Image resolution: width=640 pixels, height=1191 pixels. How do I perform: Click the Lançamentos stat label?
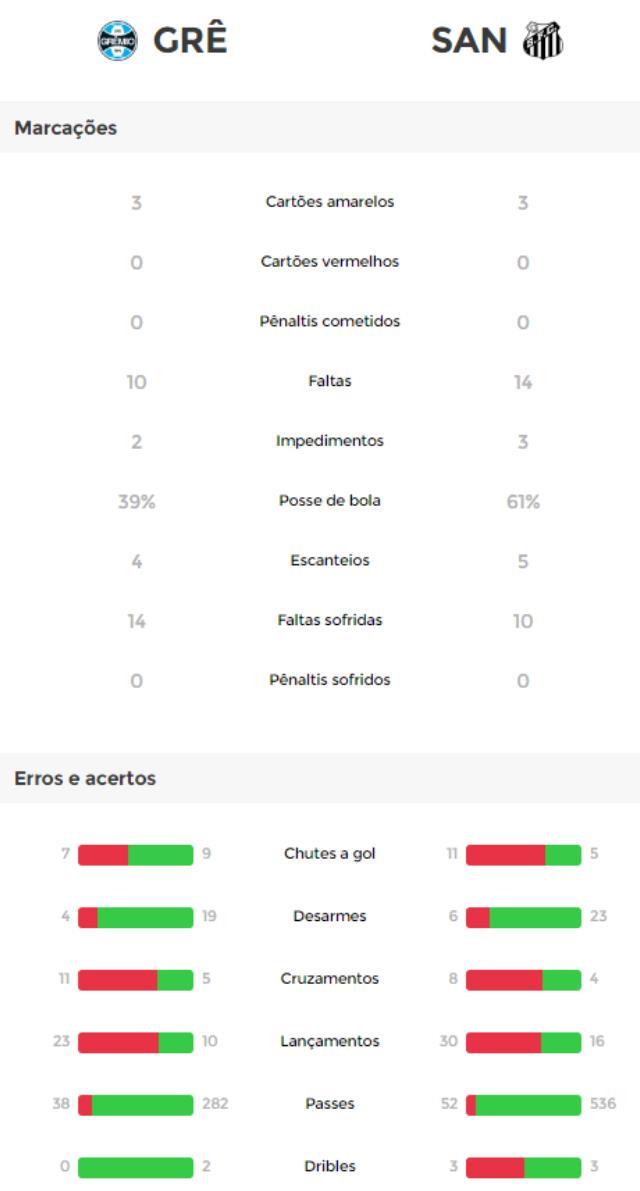(329, 1041)
